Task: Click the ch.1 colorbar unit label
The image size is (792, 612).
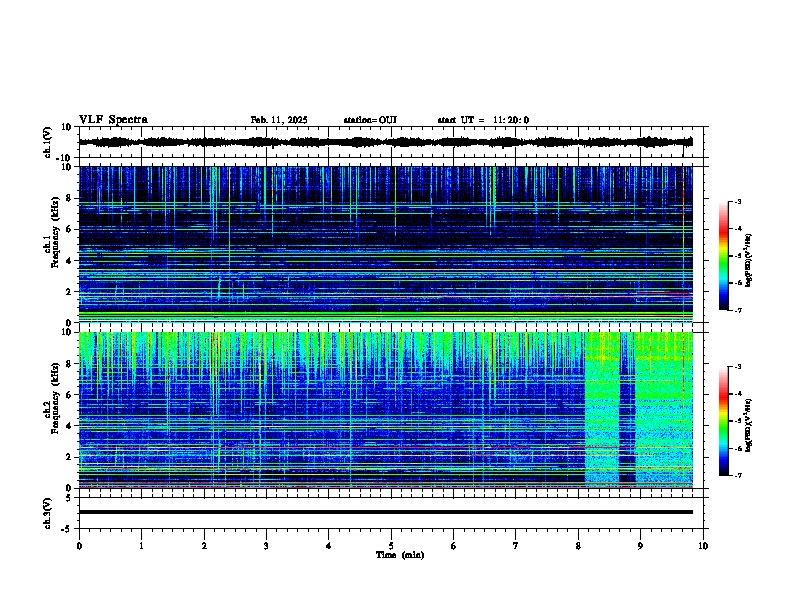Action: coord(748,261)
